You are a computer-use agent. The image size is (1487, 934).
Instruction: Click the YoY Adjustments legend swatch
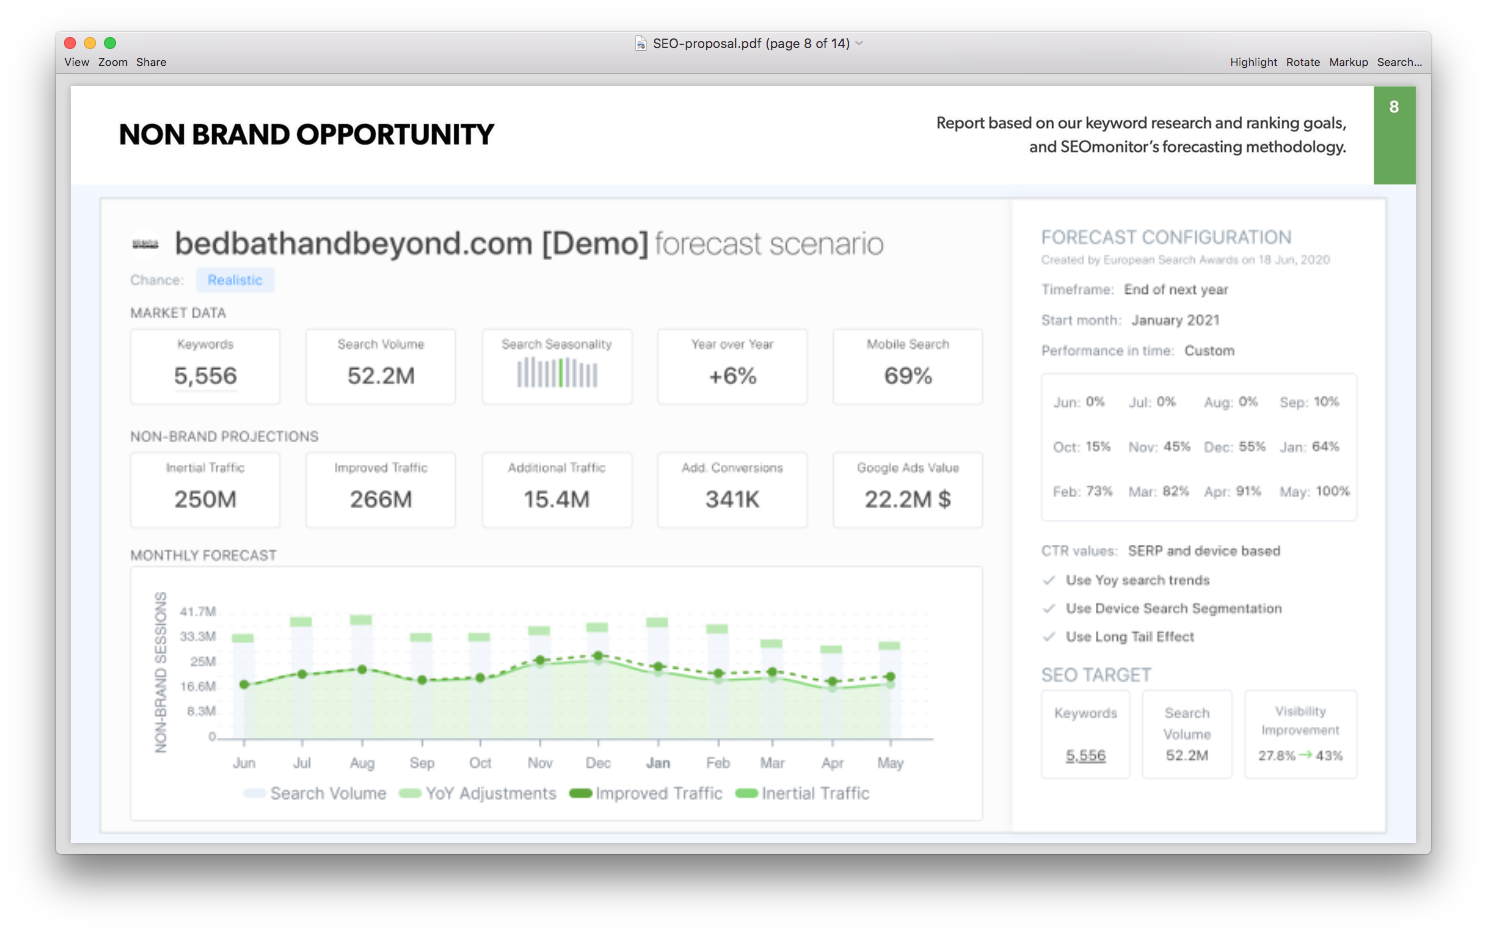[x=410, y=793]
